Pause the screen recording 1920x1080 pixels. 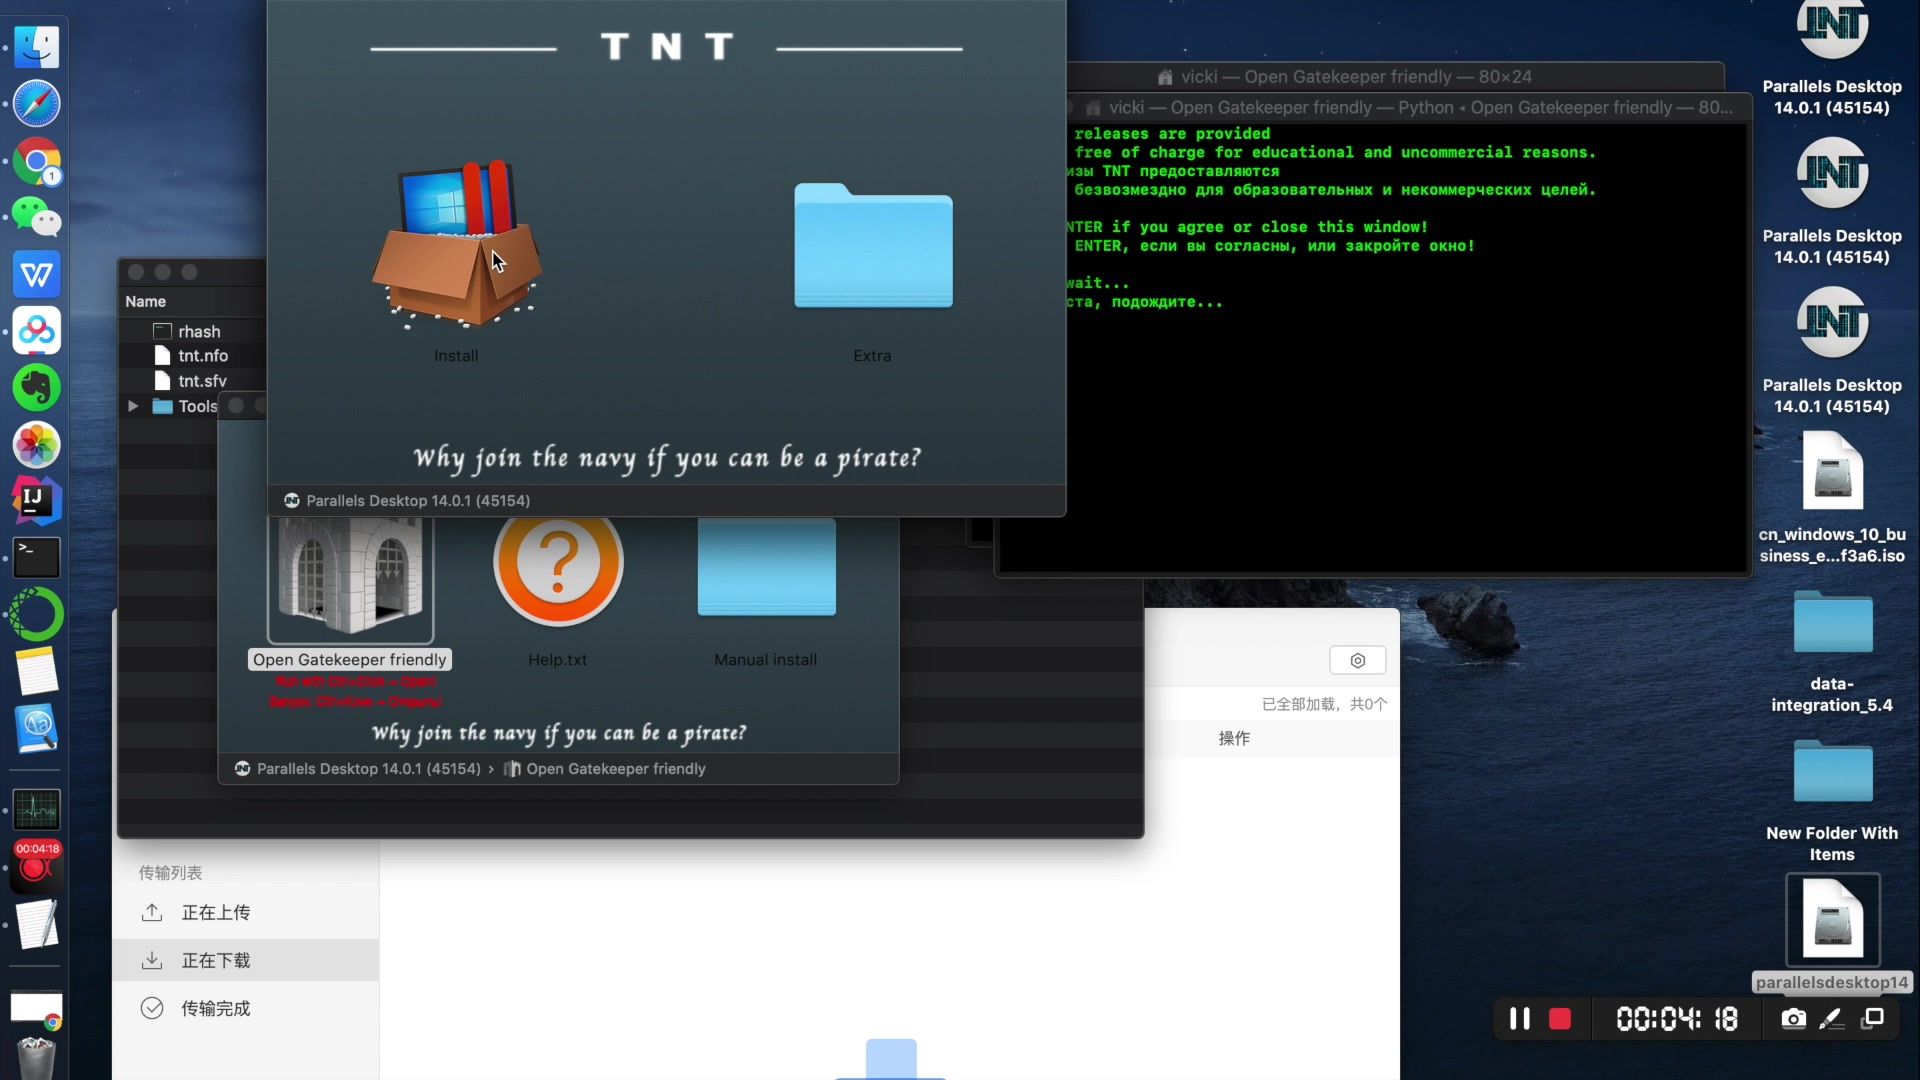(1519, 1018)
